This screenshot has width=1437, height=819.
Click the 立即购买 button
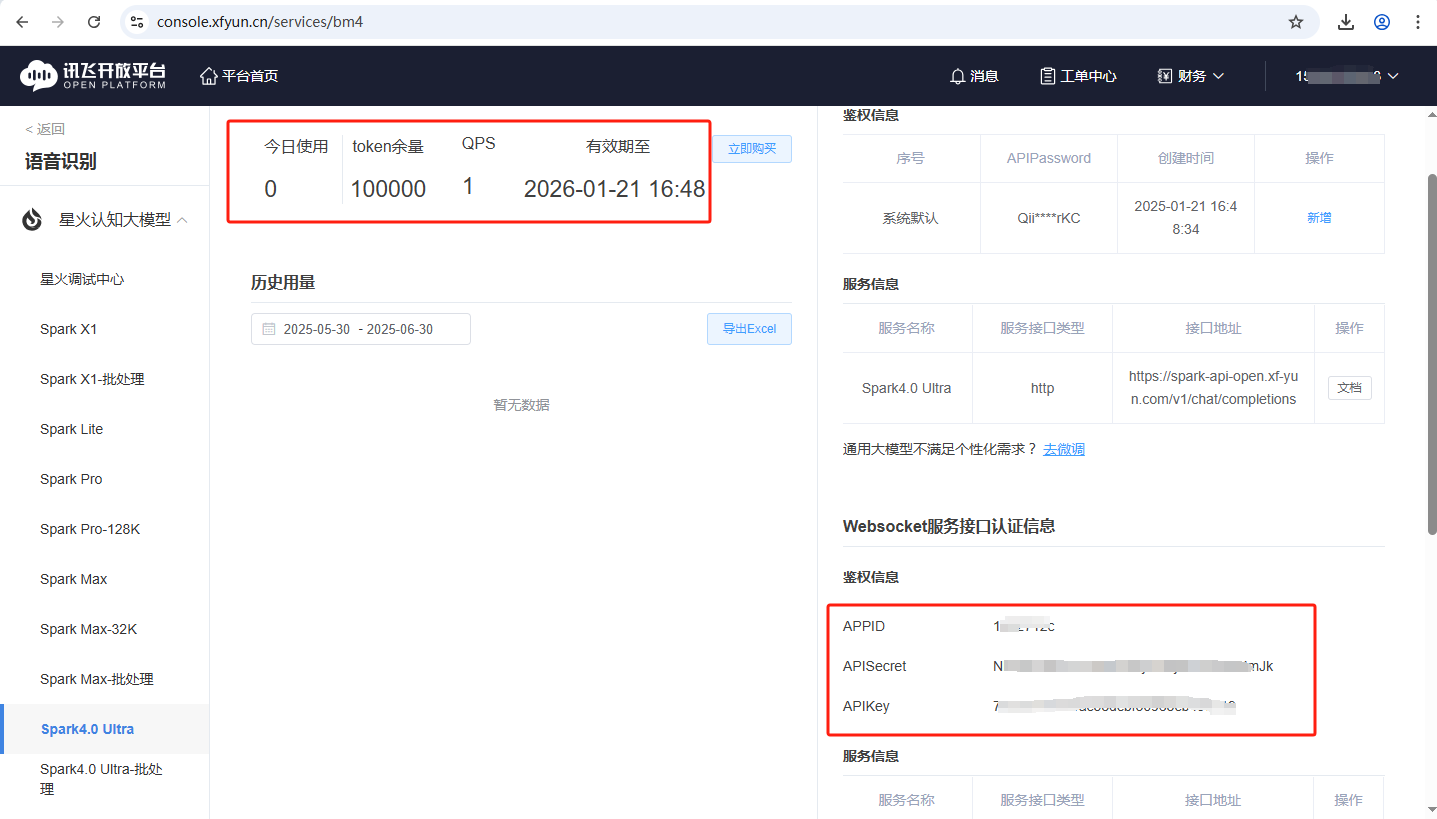(752, 148)
